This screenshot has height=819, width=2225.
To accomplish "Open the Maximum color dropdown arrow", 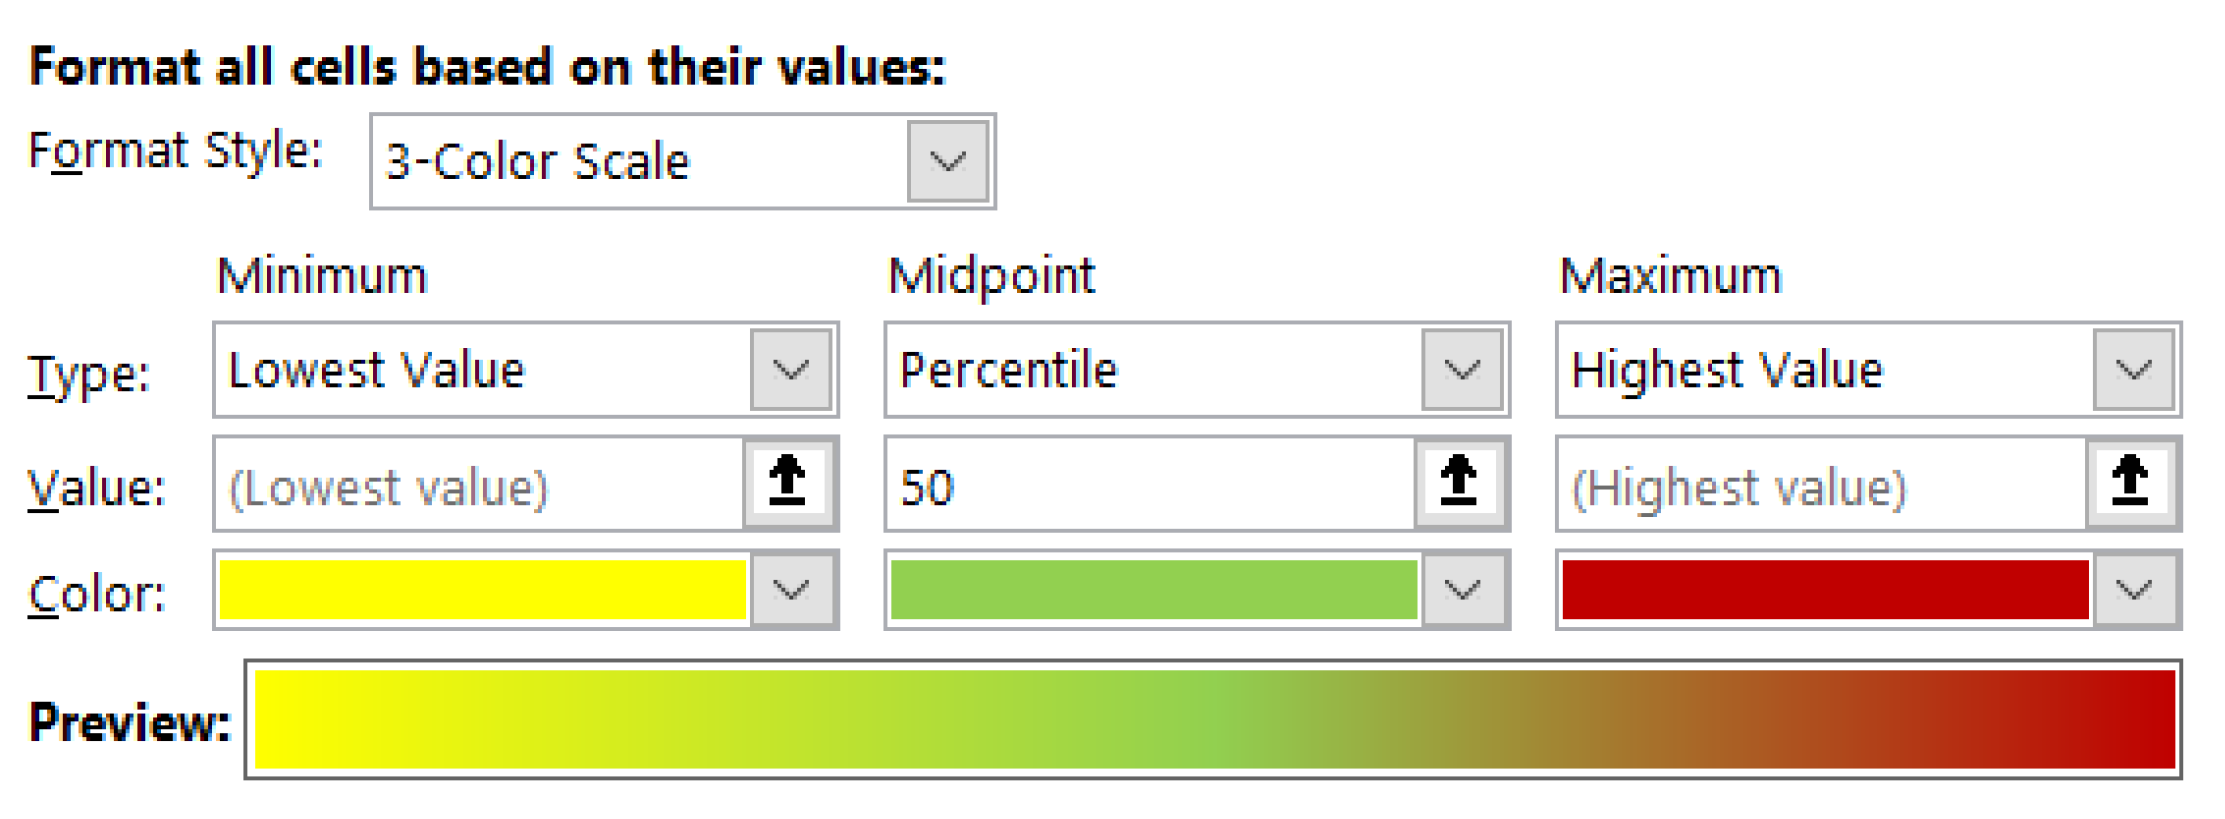I will tap(2133, 590).
